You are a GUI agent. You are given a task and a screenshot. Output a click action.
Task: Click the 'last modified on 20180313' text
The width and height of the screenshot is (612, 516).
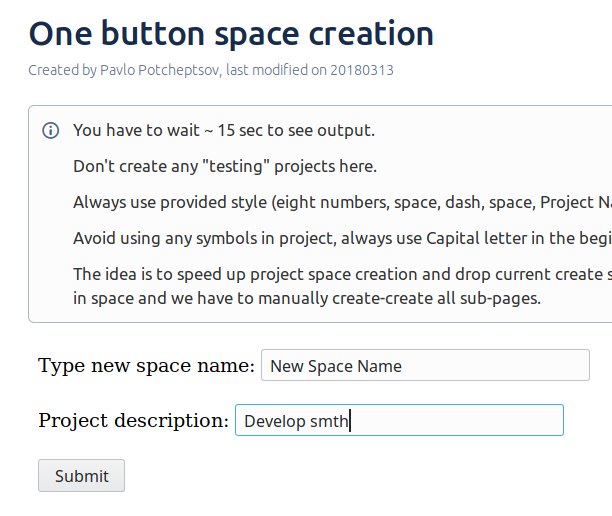310,70
